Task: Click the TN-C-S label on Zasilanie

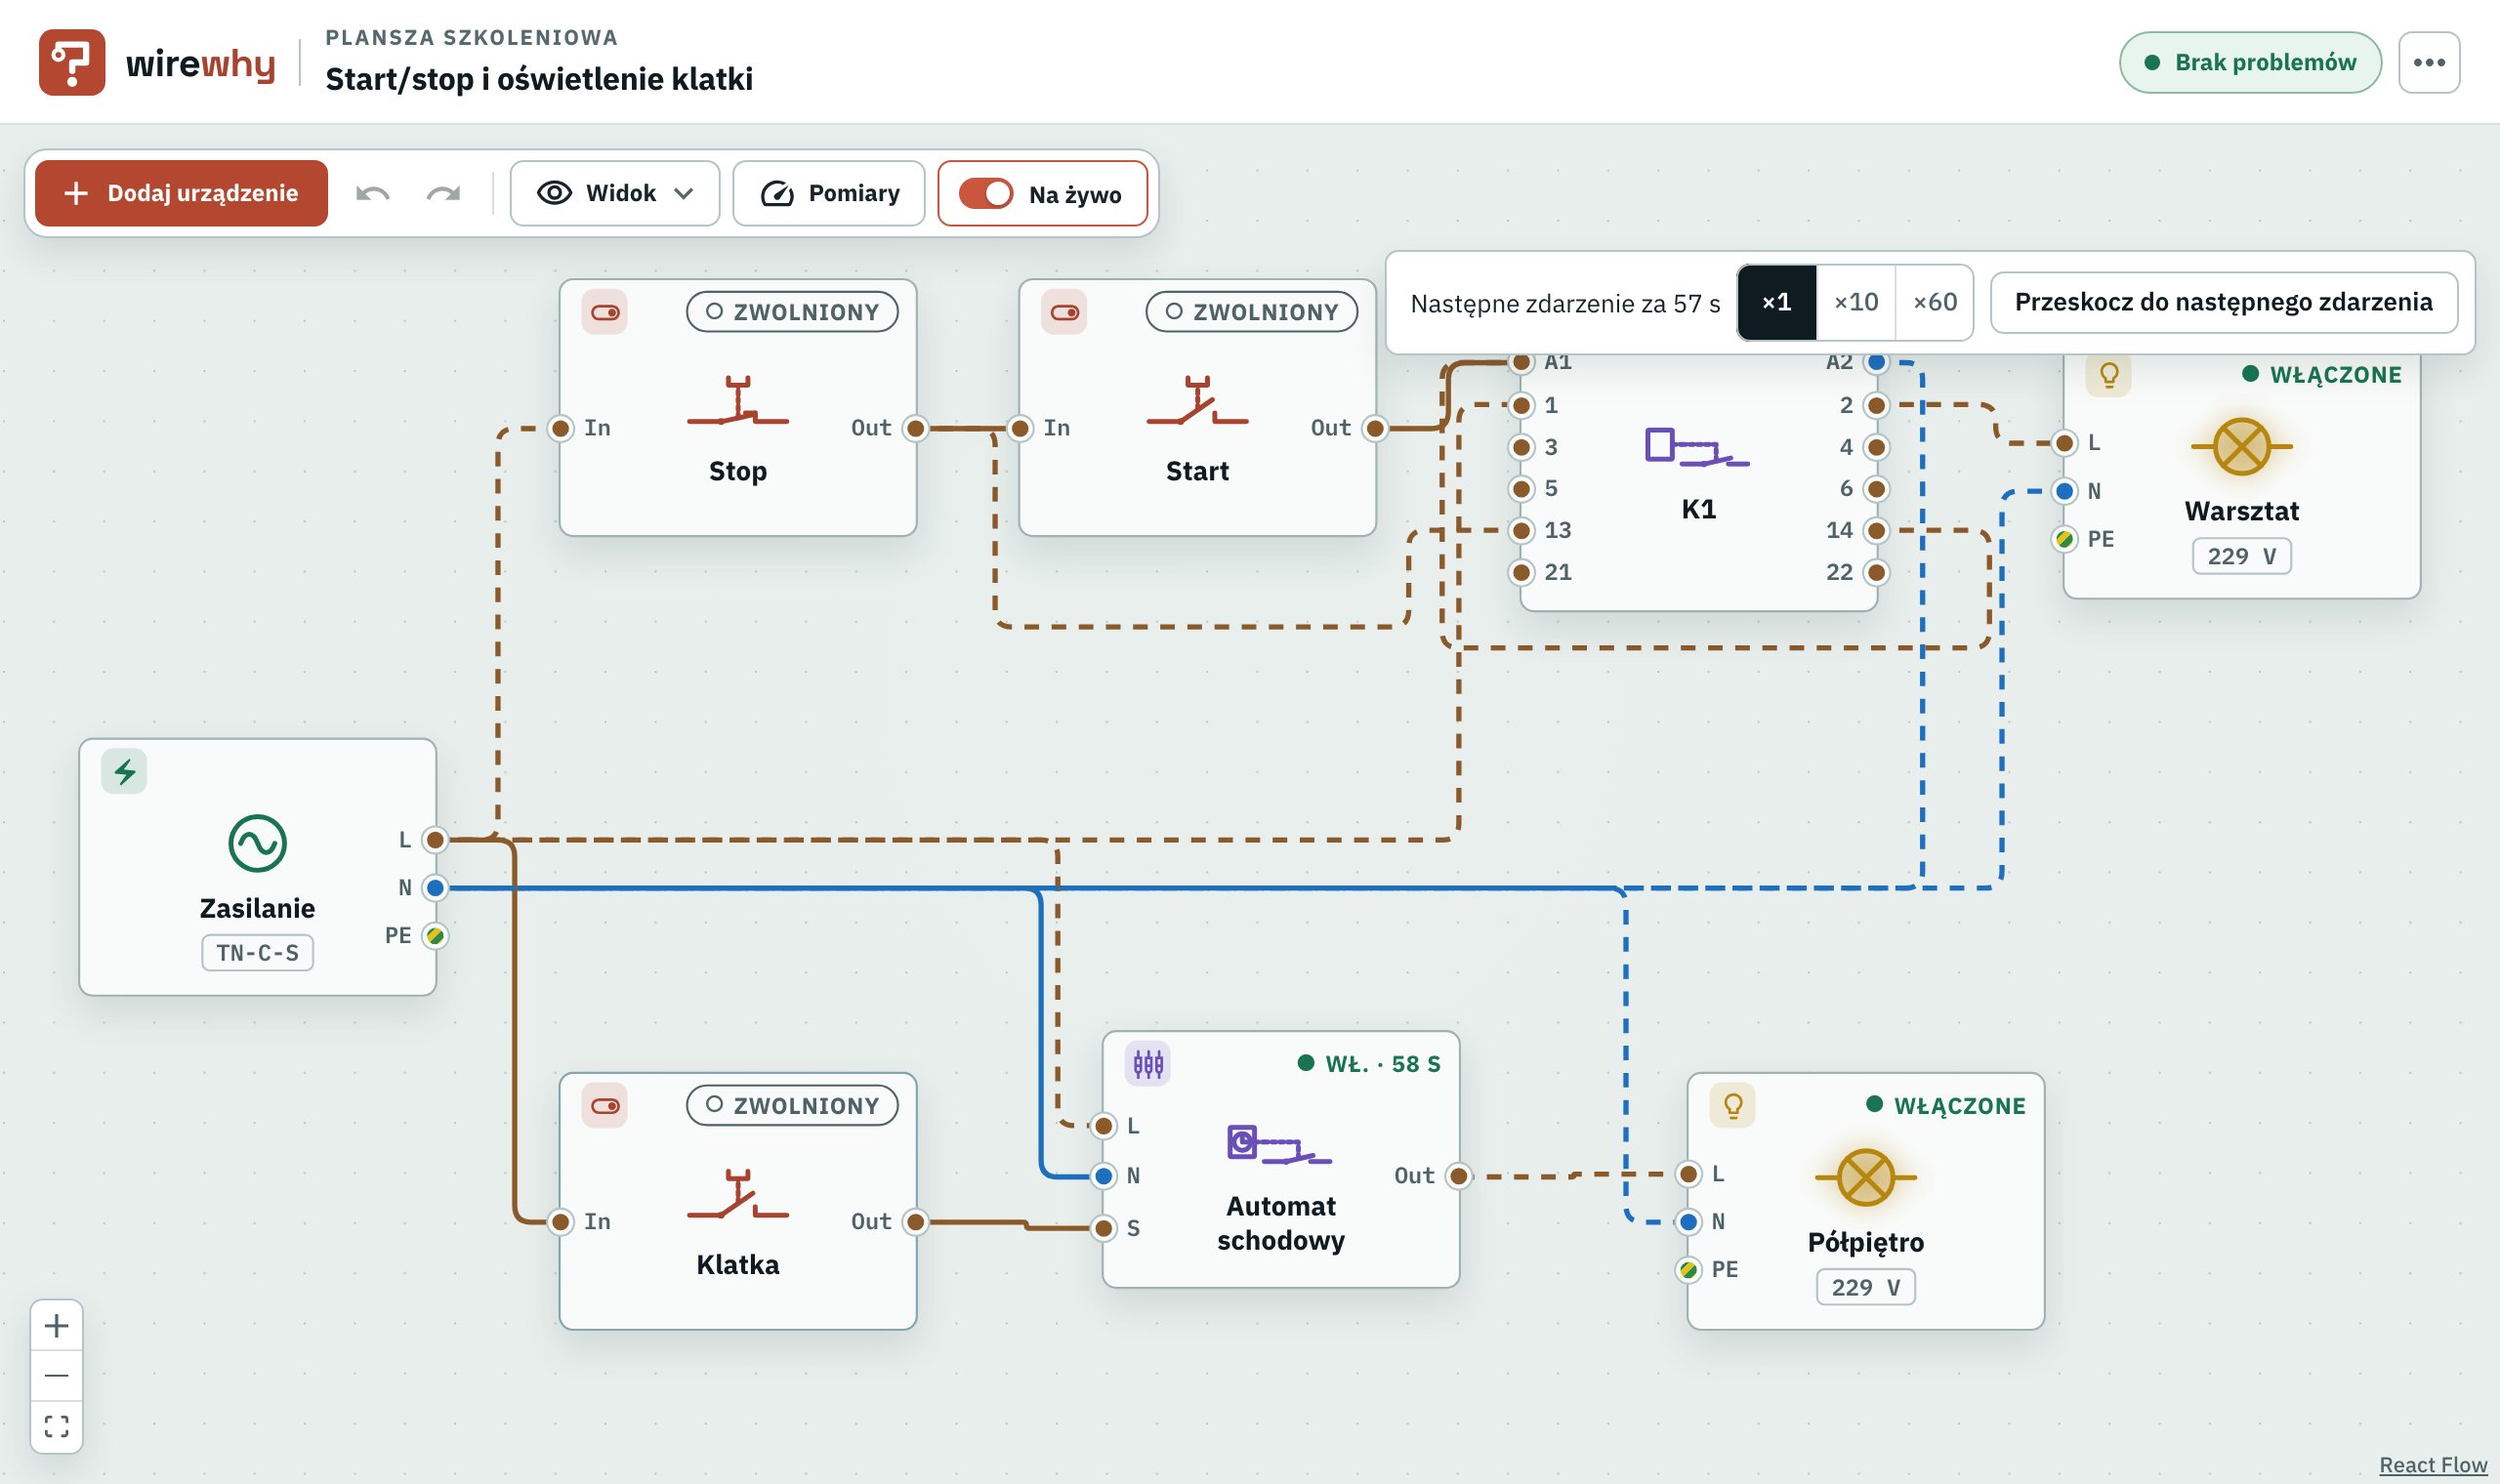Action: 258,953
